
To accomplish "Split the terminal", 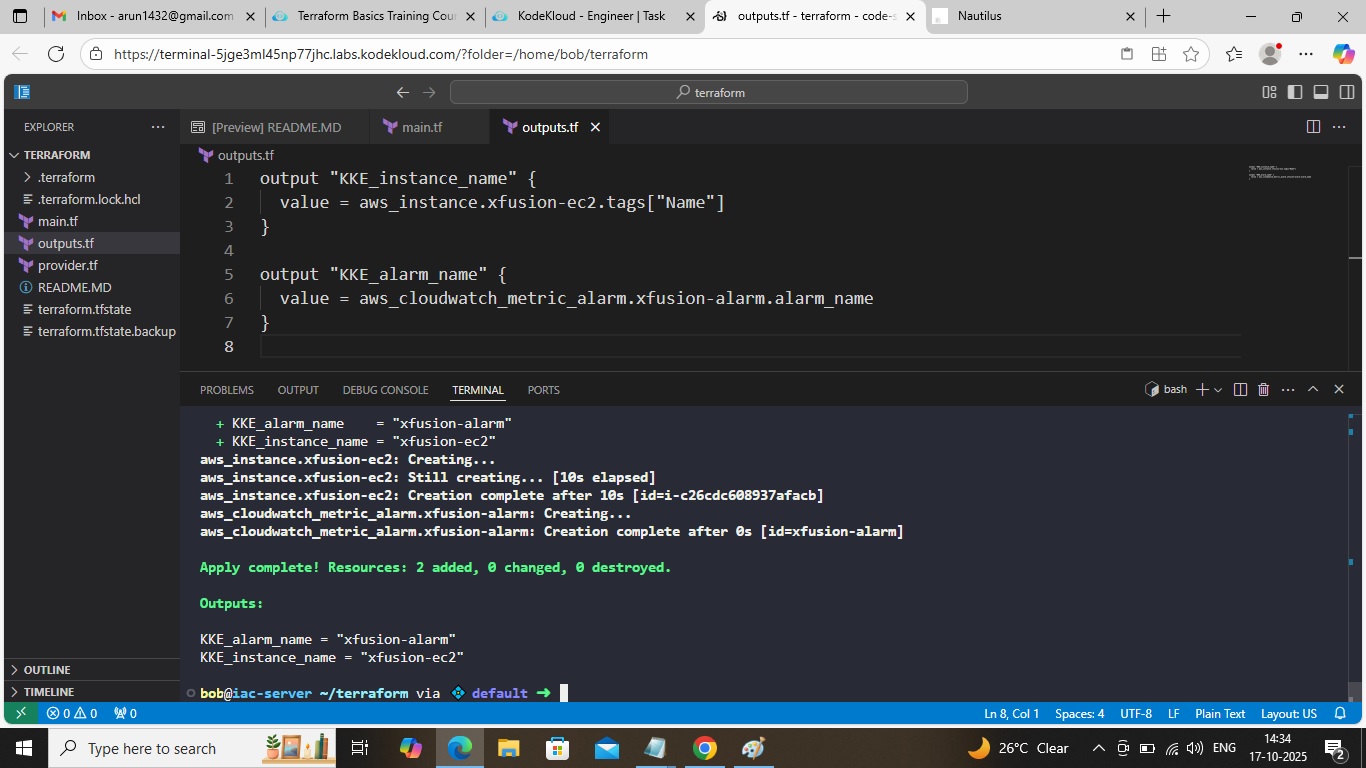I will point(1240,389).
